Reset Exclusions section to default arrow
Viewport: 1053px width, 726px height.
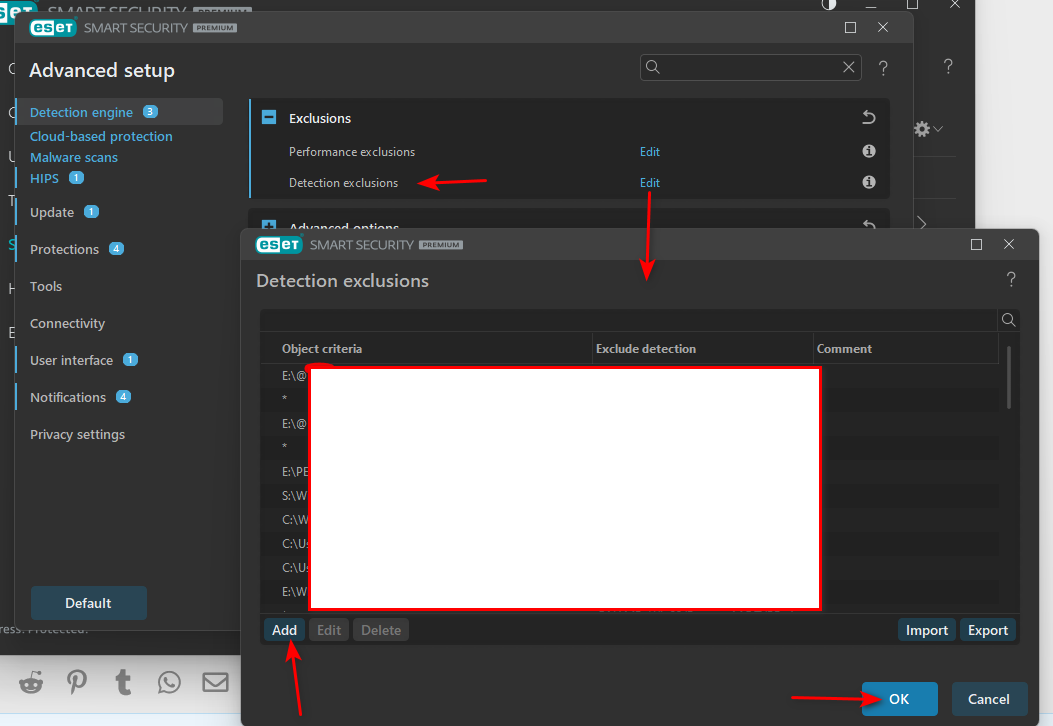(868, 118)
